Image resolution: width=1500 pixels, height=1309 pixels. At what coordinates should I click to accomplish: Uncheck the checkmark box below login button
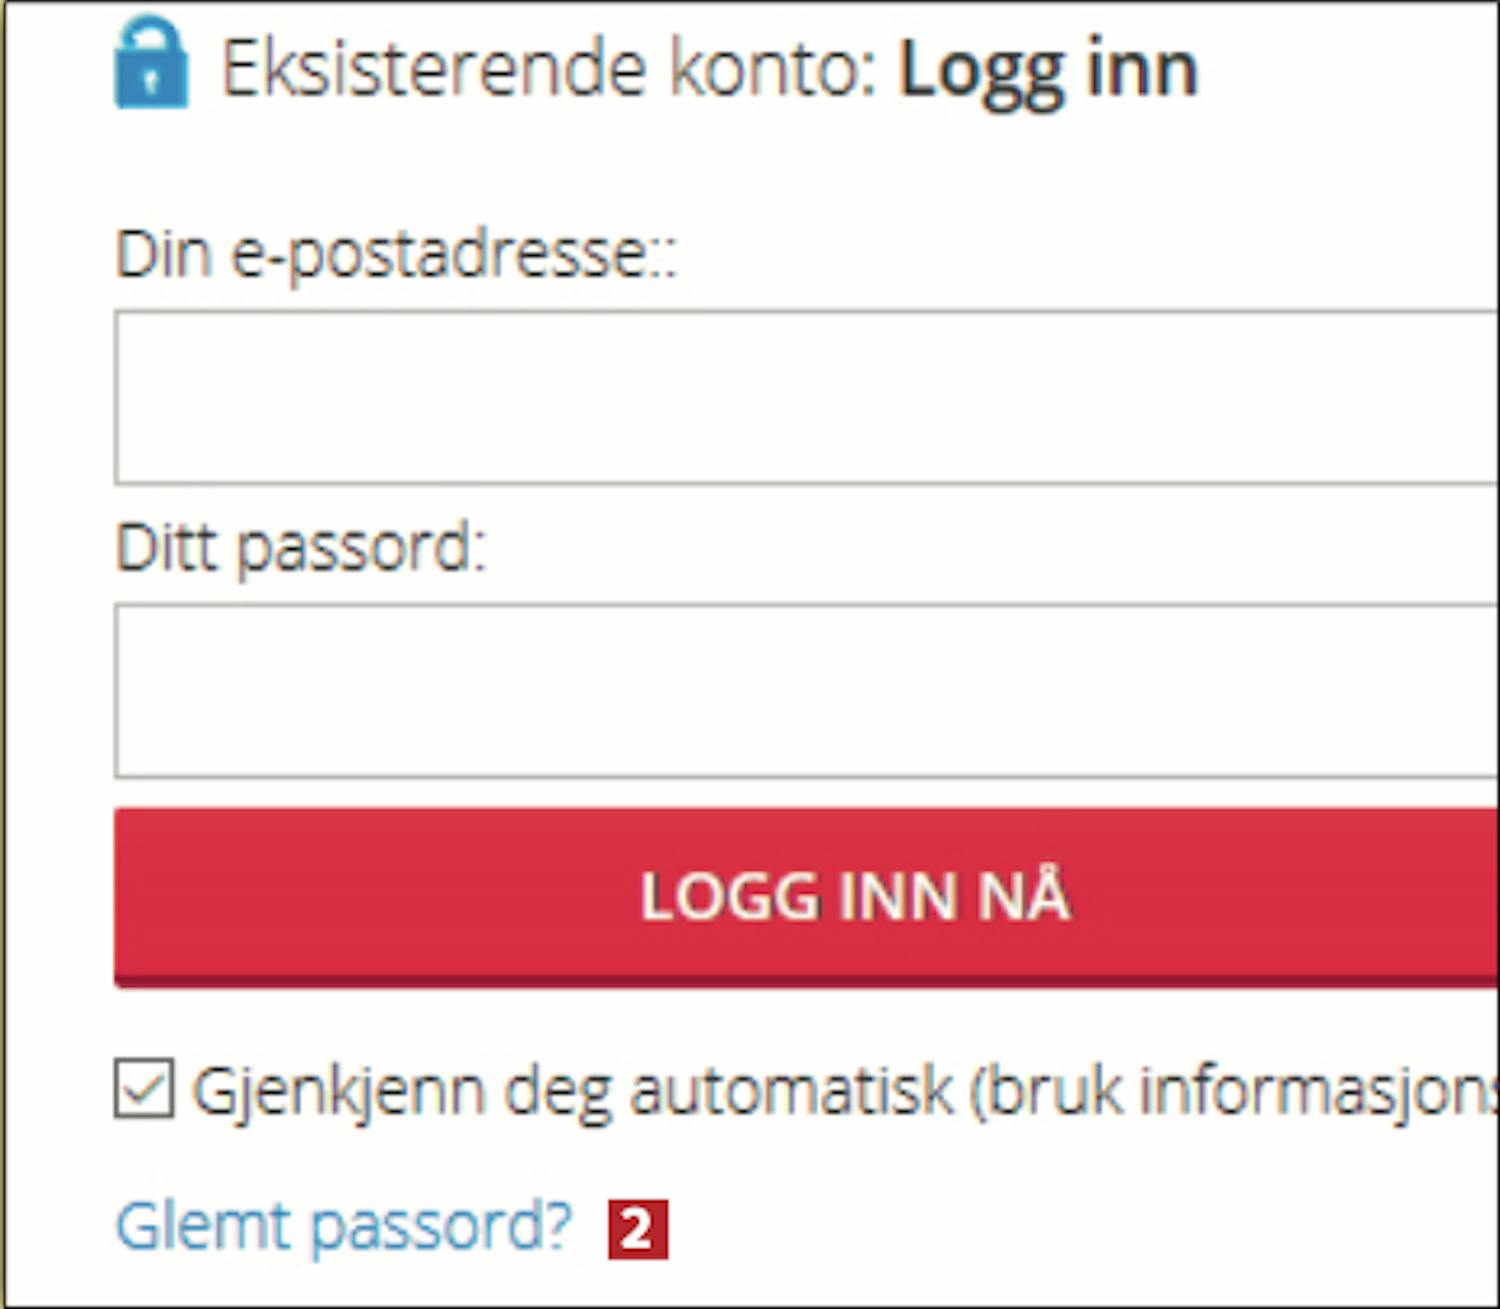click(144, 1088)
